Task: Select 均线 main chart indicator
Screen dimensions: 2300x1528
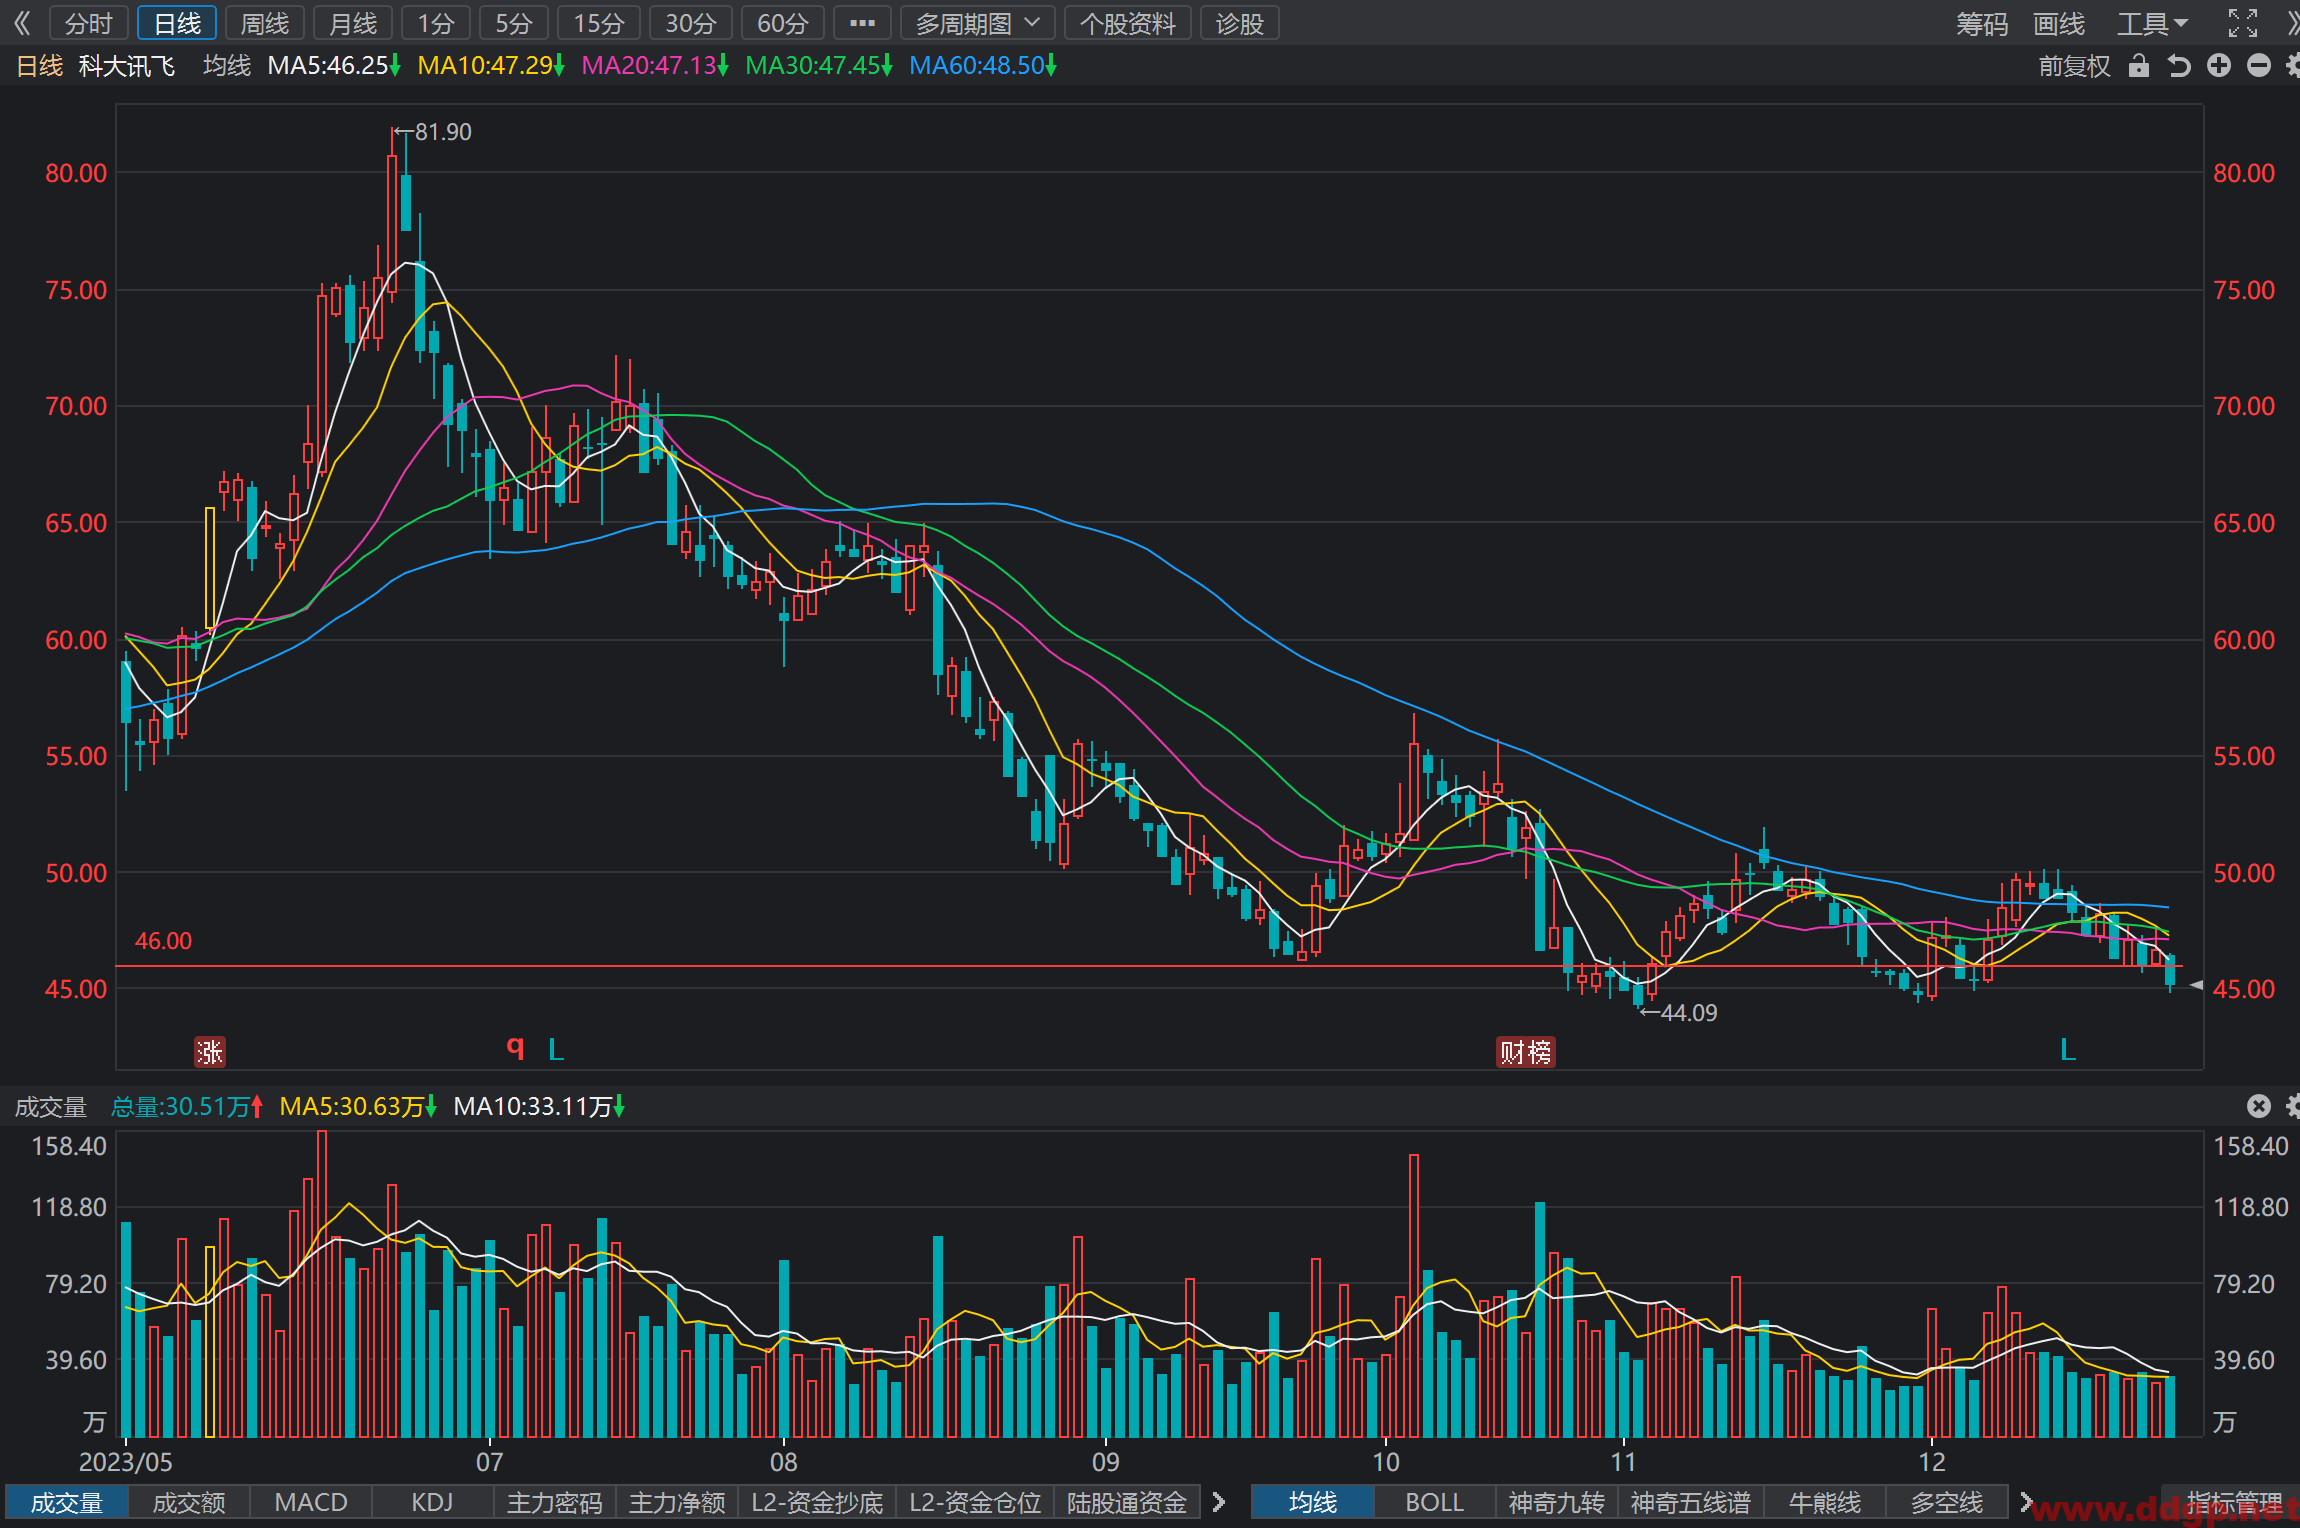Action: pos(1313,1502)
